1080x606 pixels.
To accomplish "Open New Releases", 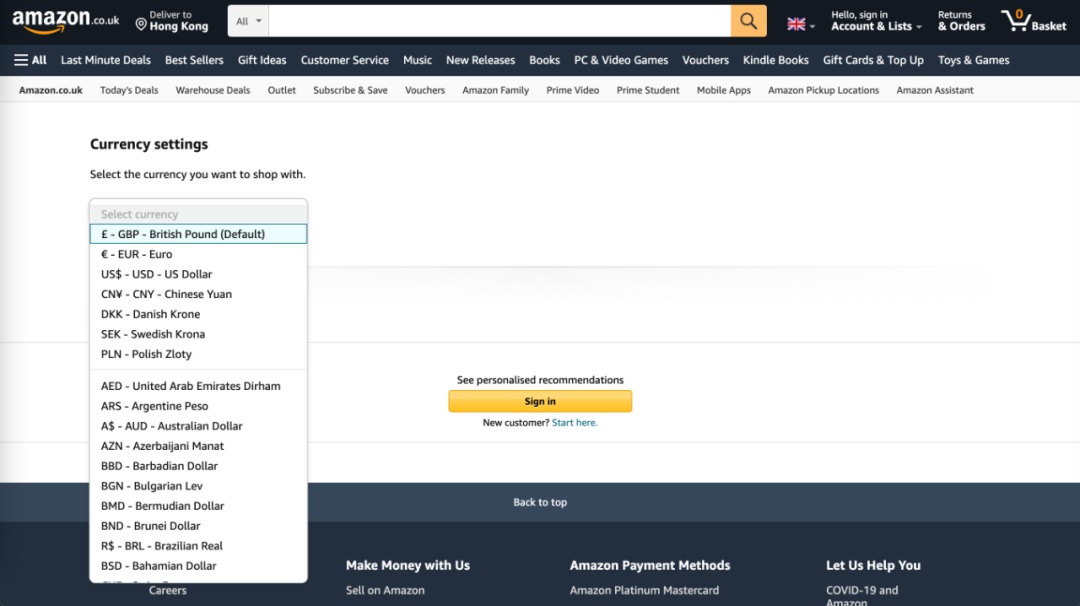I will click(x=480, y=60).
